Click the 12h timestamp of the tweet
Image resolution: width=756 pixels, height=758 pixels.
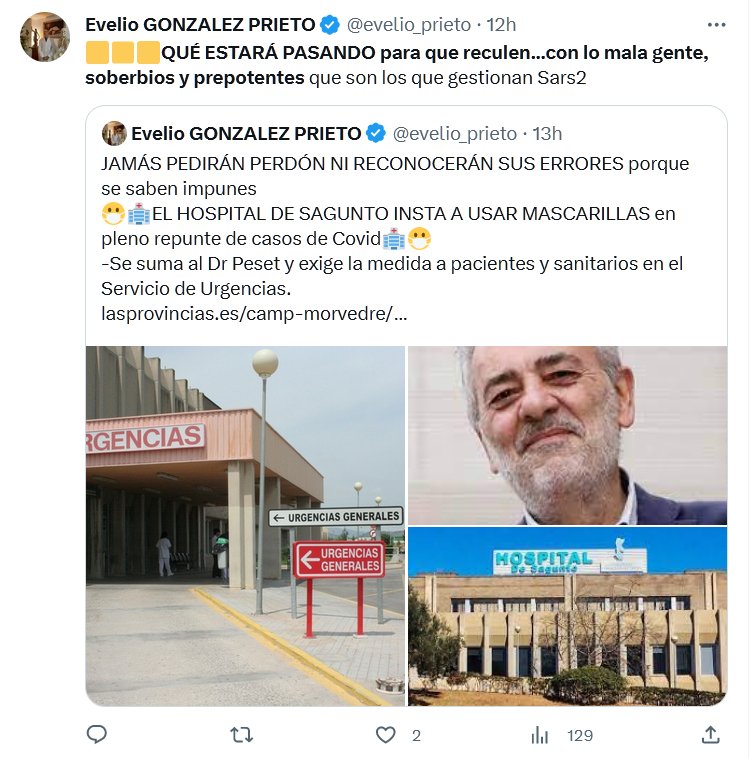coord(501,25)
